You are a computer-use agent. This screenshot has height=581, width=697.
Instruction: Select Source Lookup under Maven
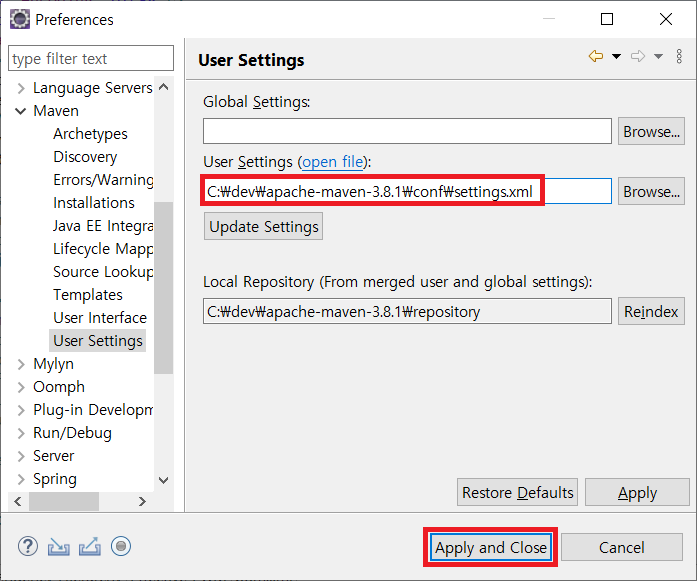pos(103,272)
